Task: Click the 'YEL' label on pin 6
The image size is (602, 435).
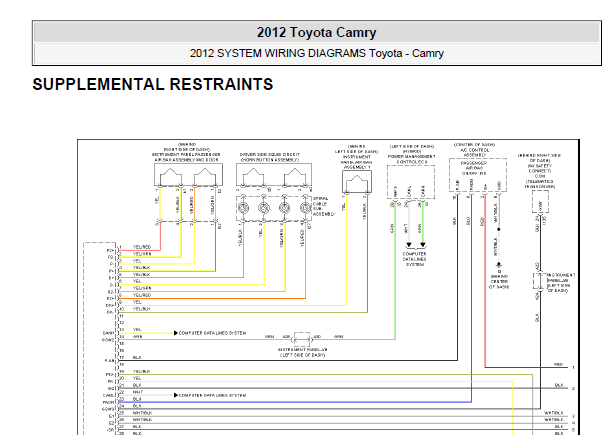Action: 137,281
